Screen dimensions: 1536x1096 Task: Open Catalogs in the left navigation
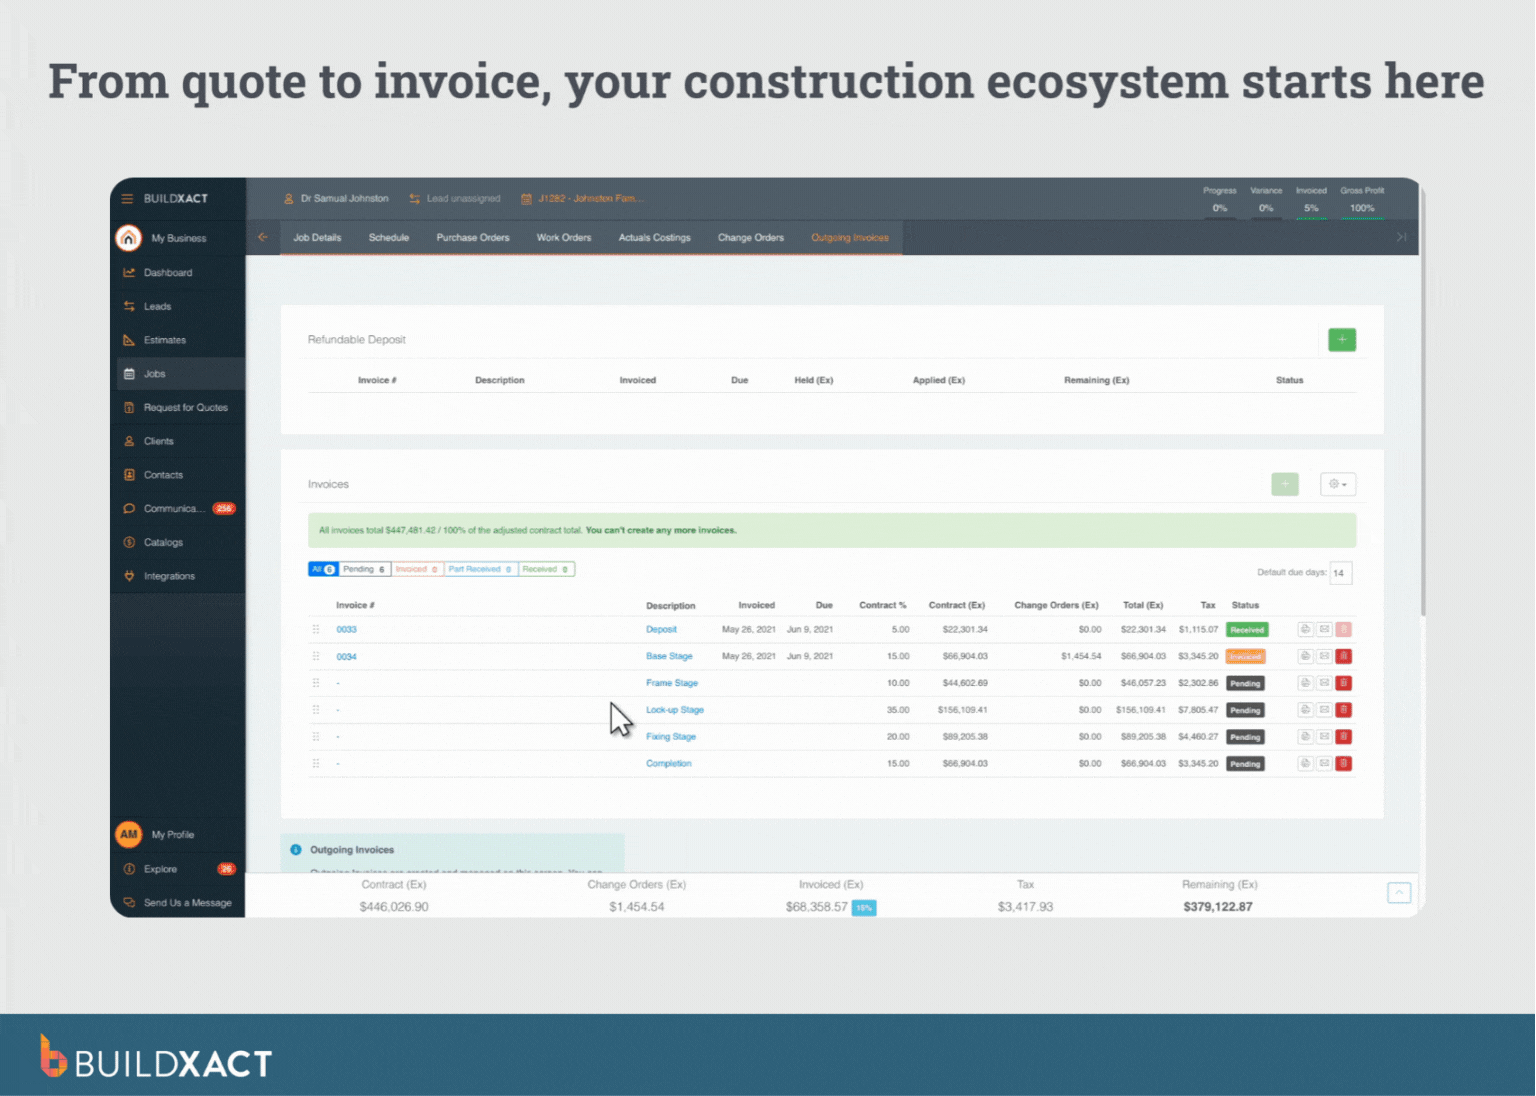(165, 542)
